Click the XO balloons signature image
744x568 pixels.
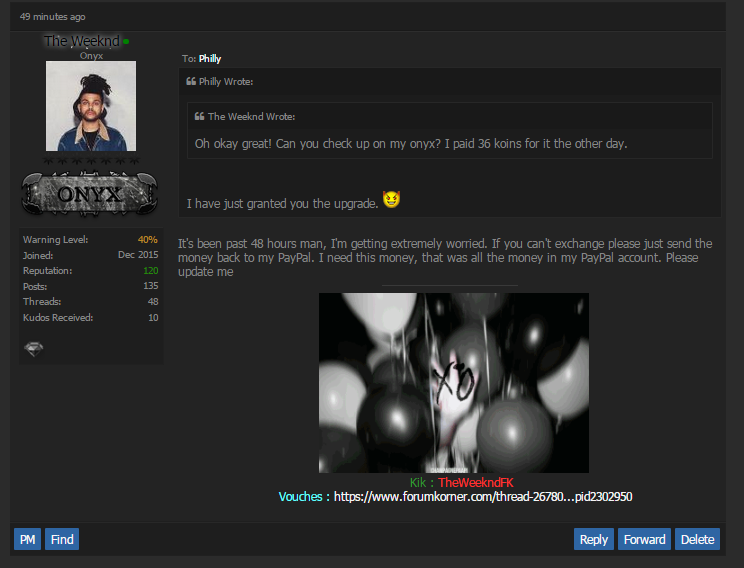454,383
